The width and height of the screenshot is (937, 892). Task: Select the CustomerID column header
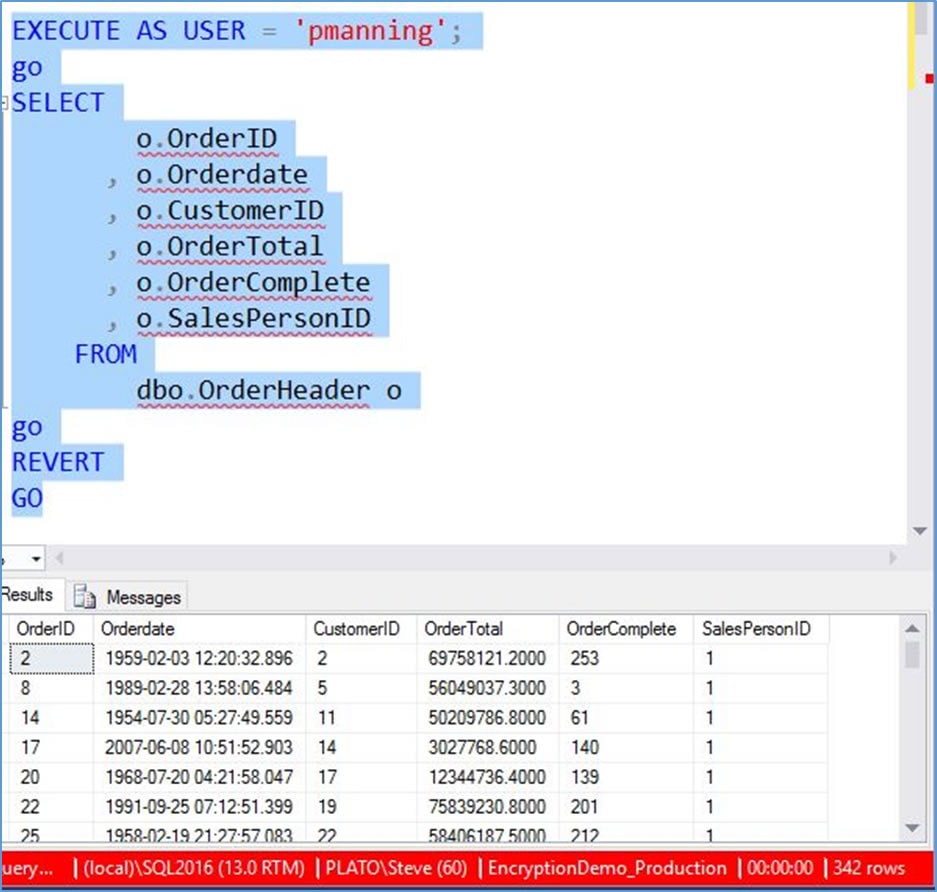point(357,629)
